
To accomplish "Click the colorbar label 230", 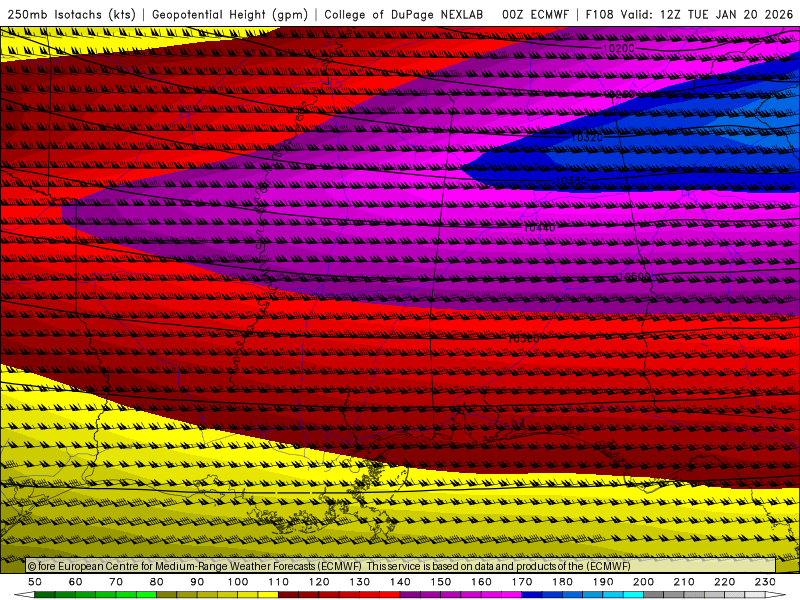I will click(x=765, y=582).
